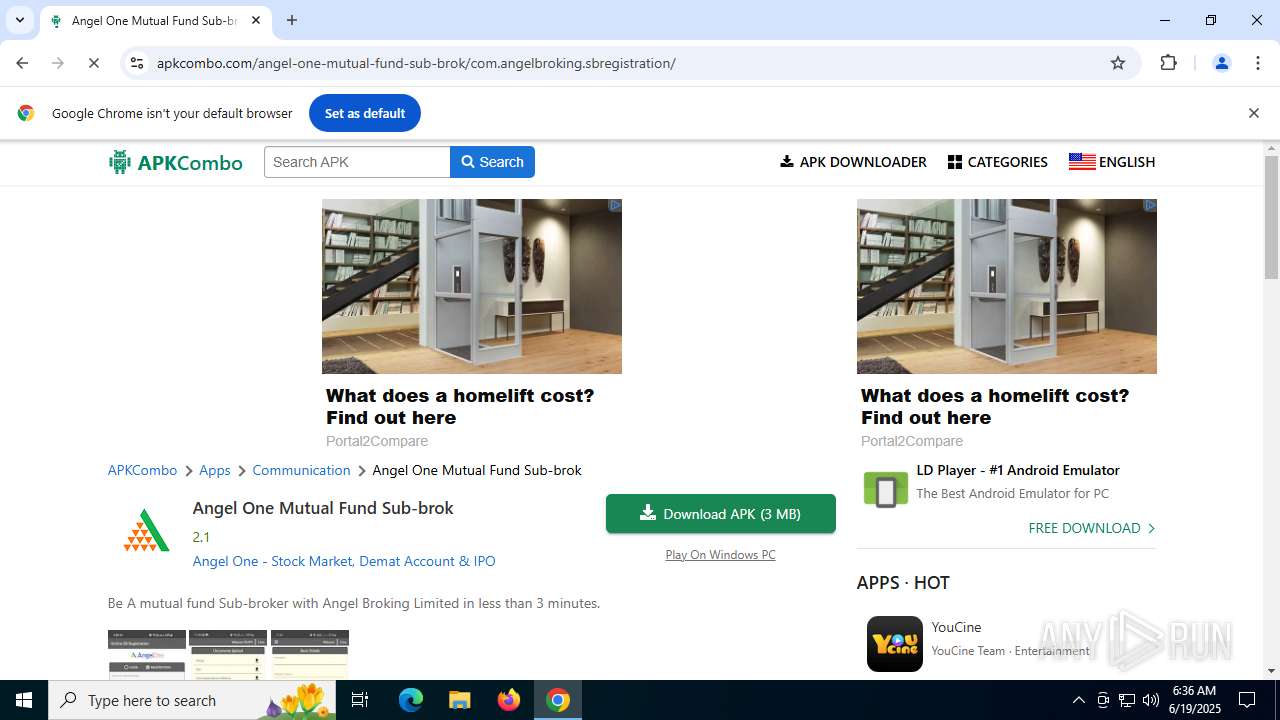
Task: Open the network icon in system tray
Action: coord(1127,700)
